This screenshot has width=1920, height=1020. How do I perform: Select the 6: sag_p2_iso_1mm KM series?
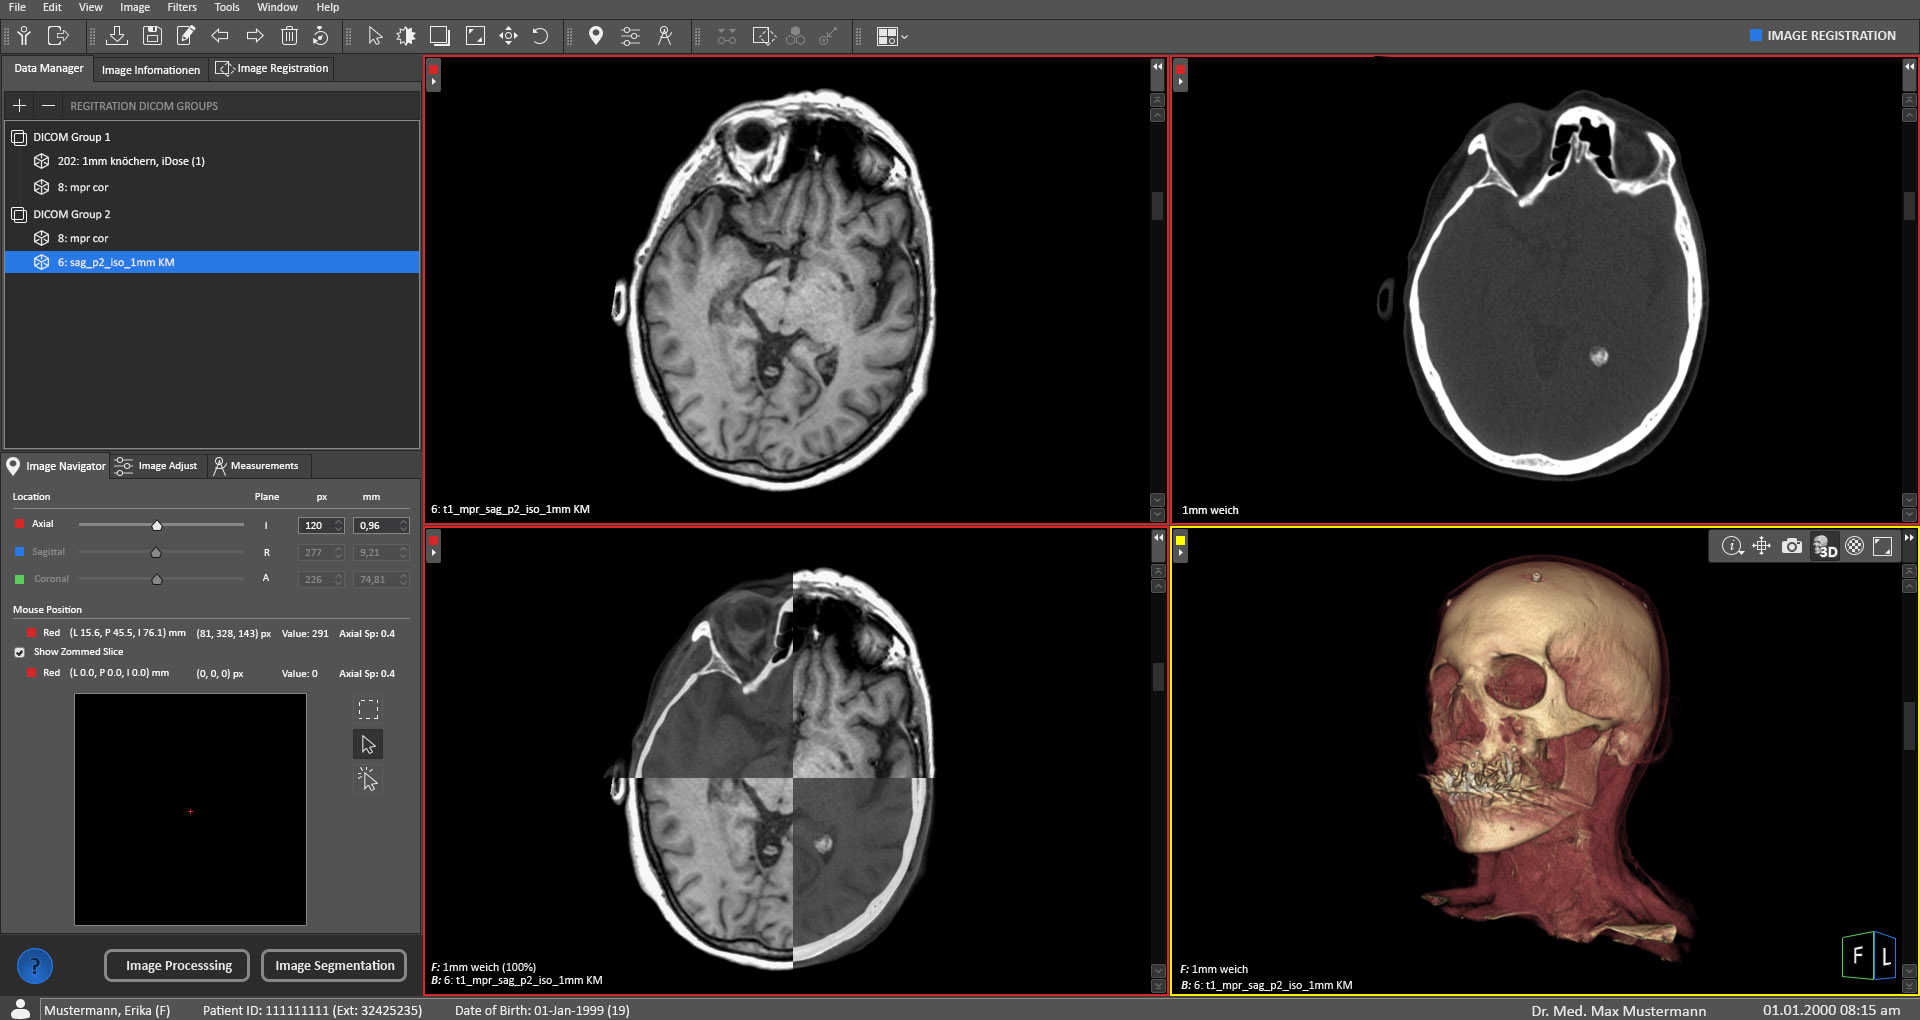(212, 262)
